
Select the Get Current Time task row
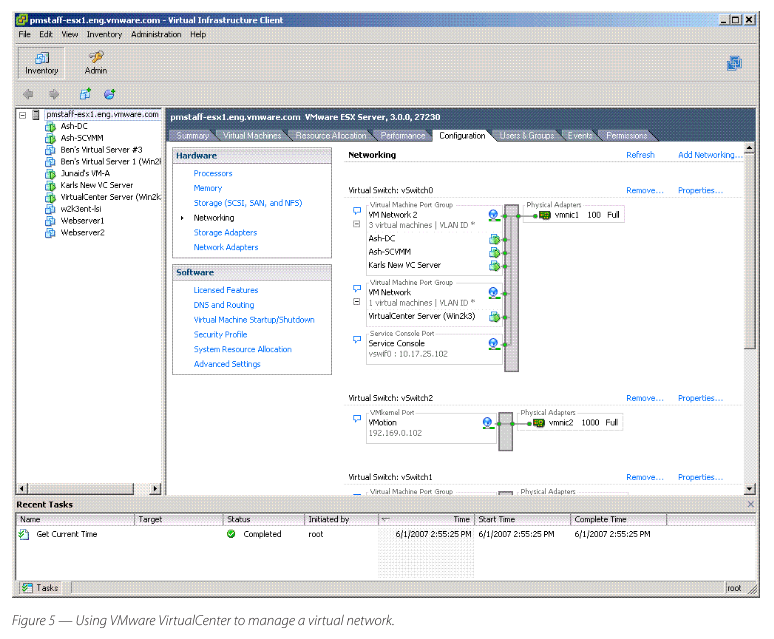[x=385, y=534]
